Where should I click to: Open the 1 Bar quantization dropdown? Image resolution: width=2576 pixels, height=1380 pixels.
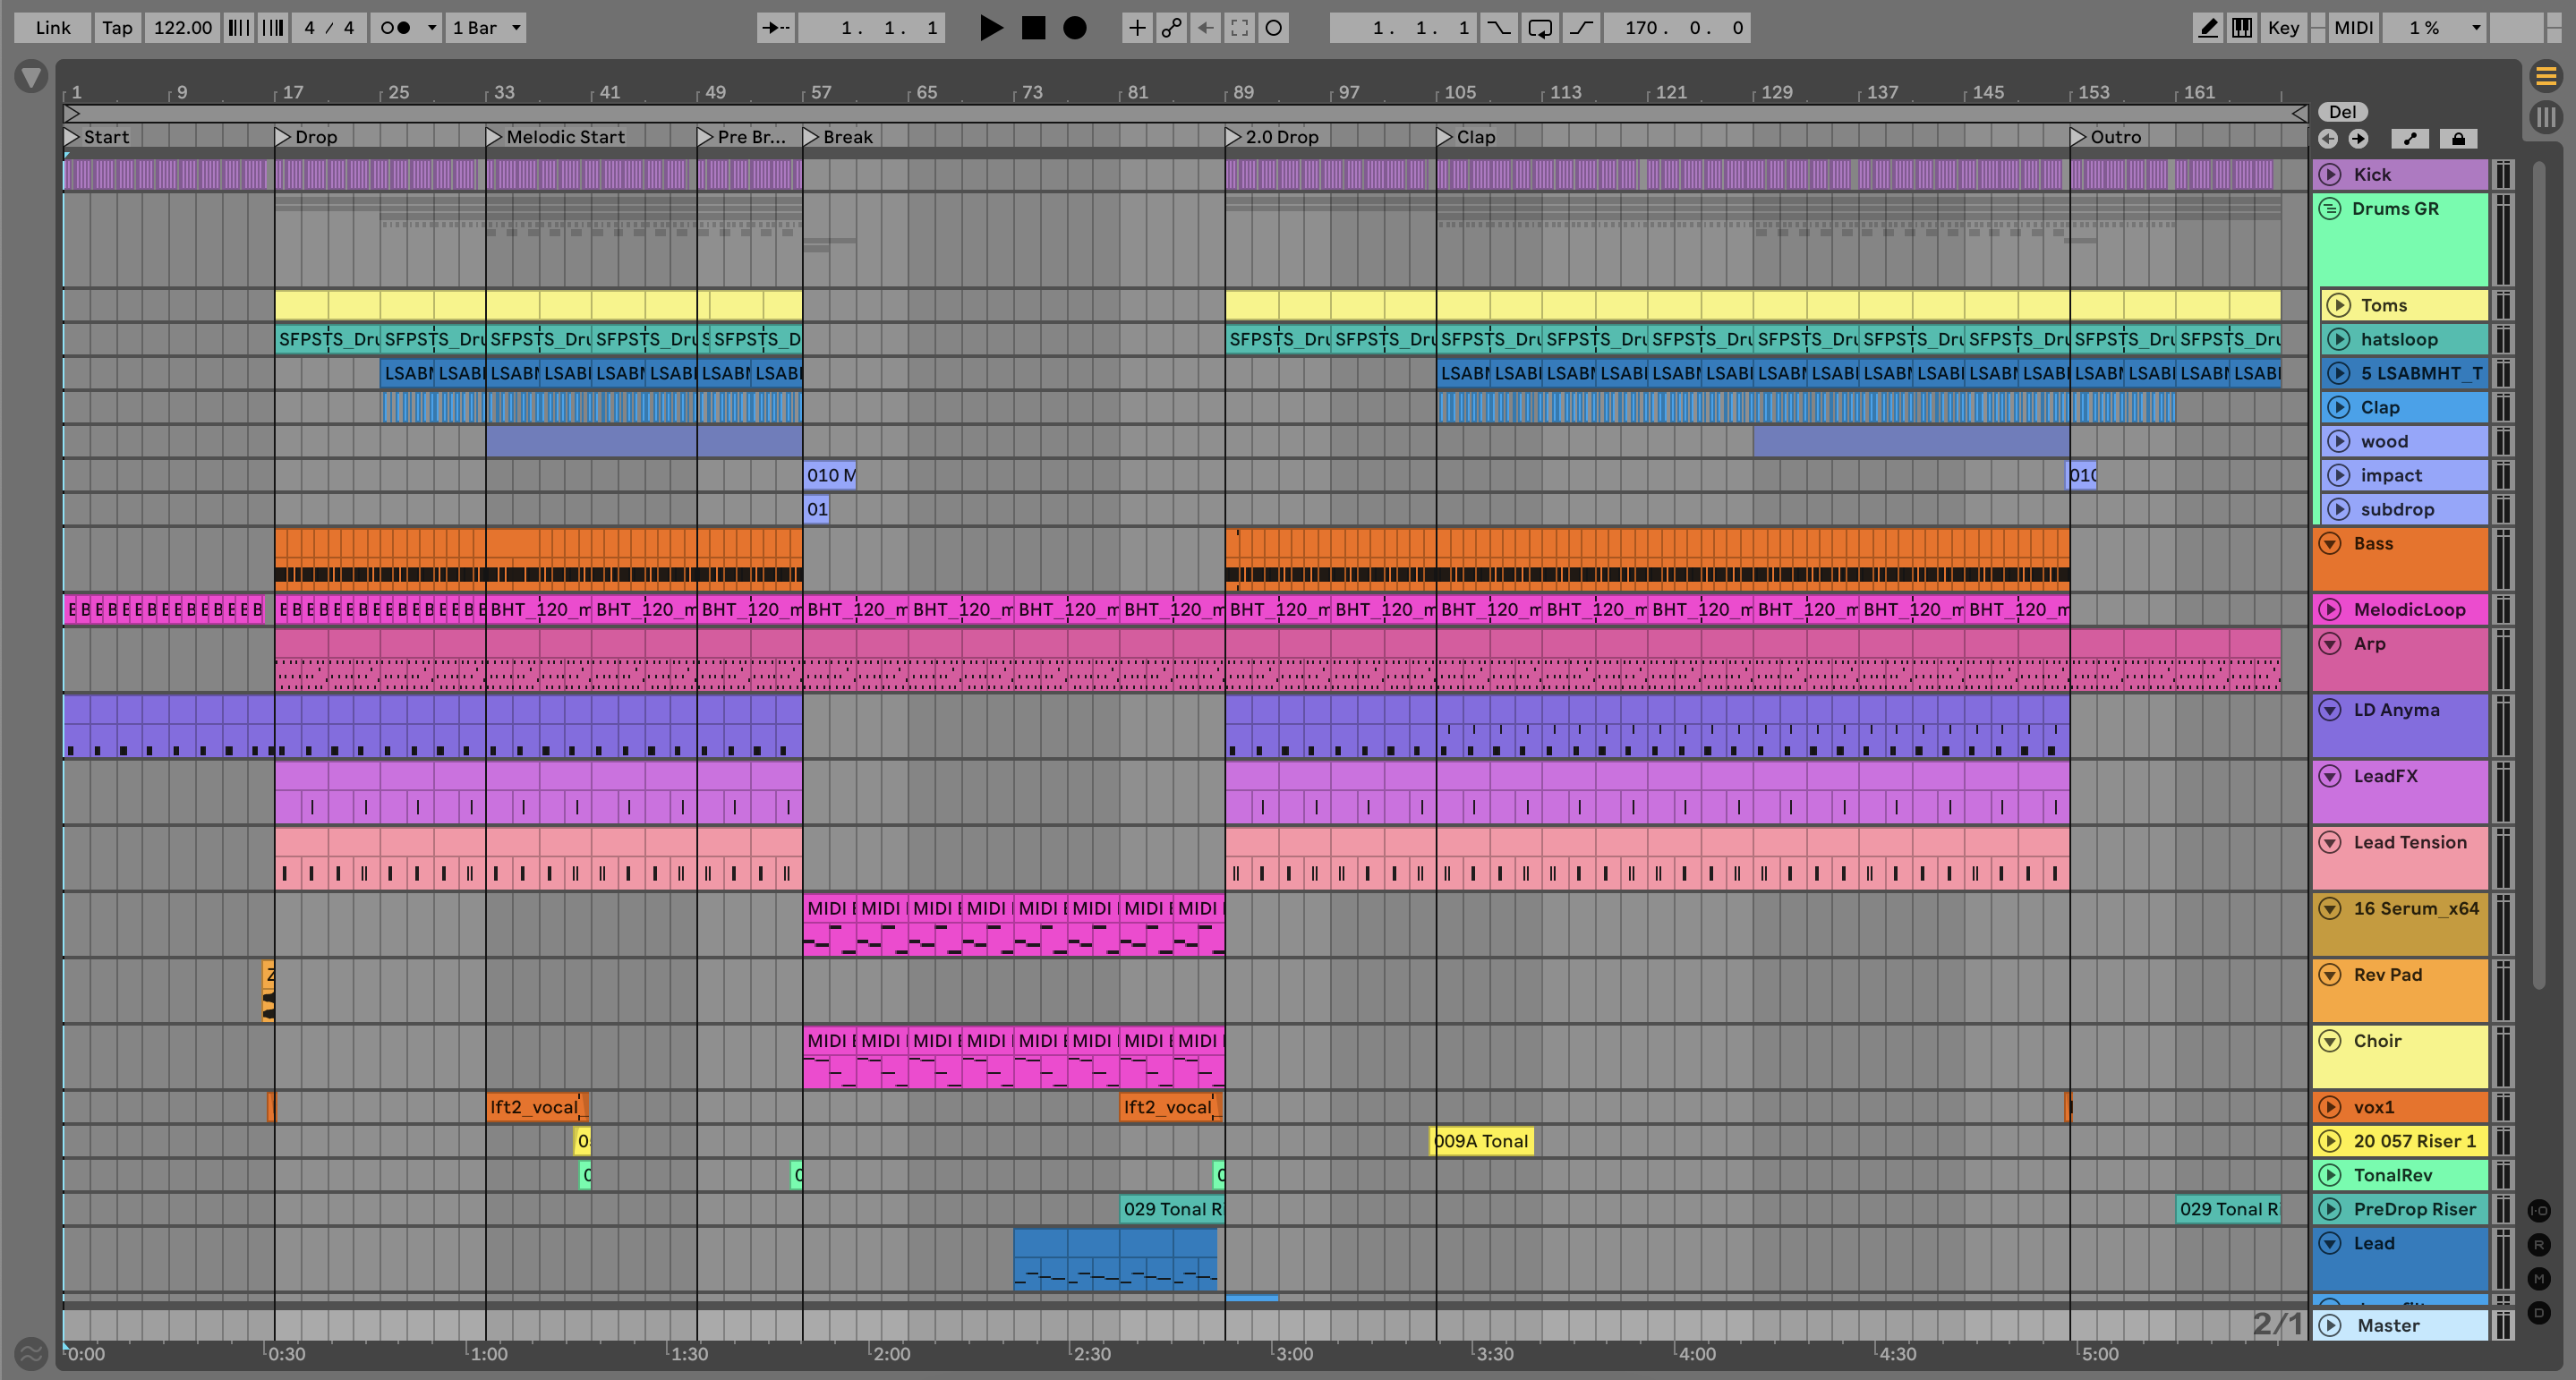pos(486,28)
